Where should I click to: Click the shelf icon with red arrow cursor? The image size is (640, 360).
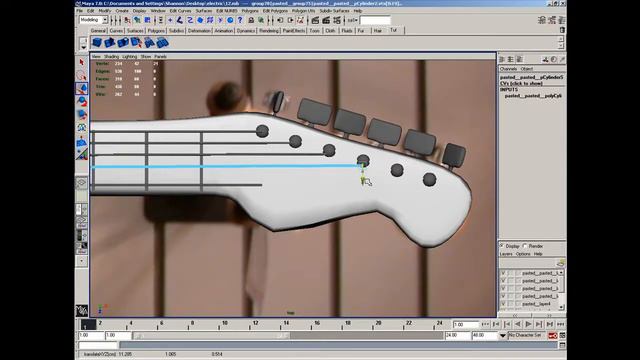(136, 42)
